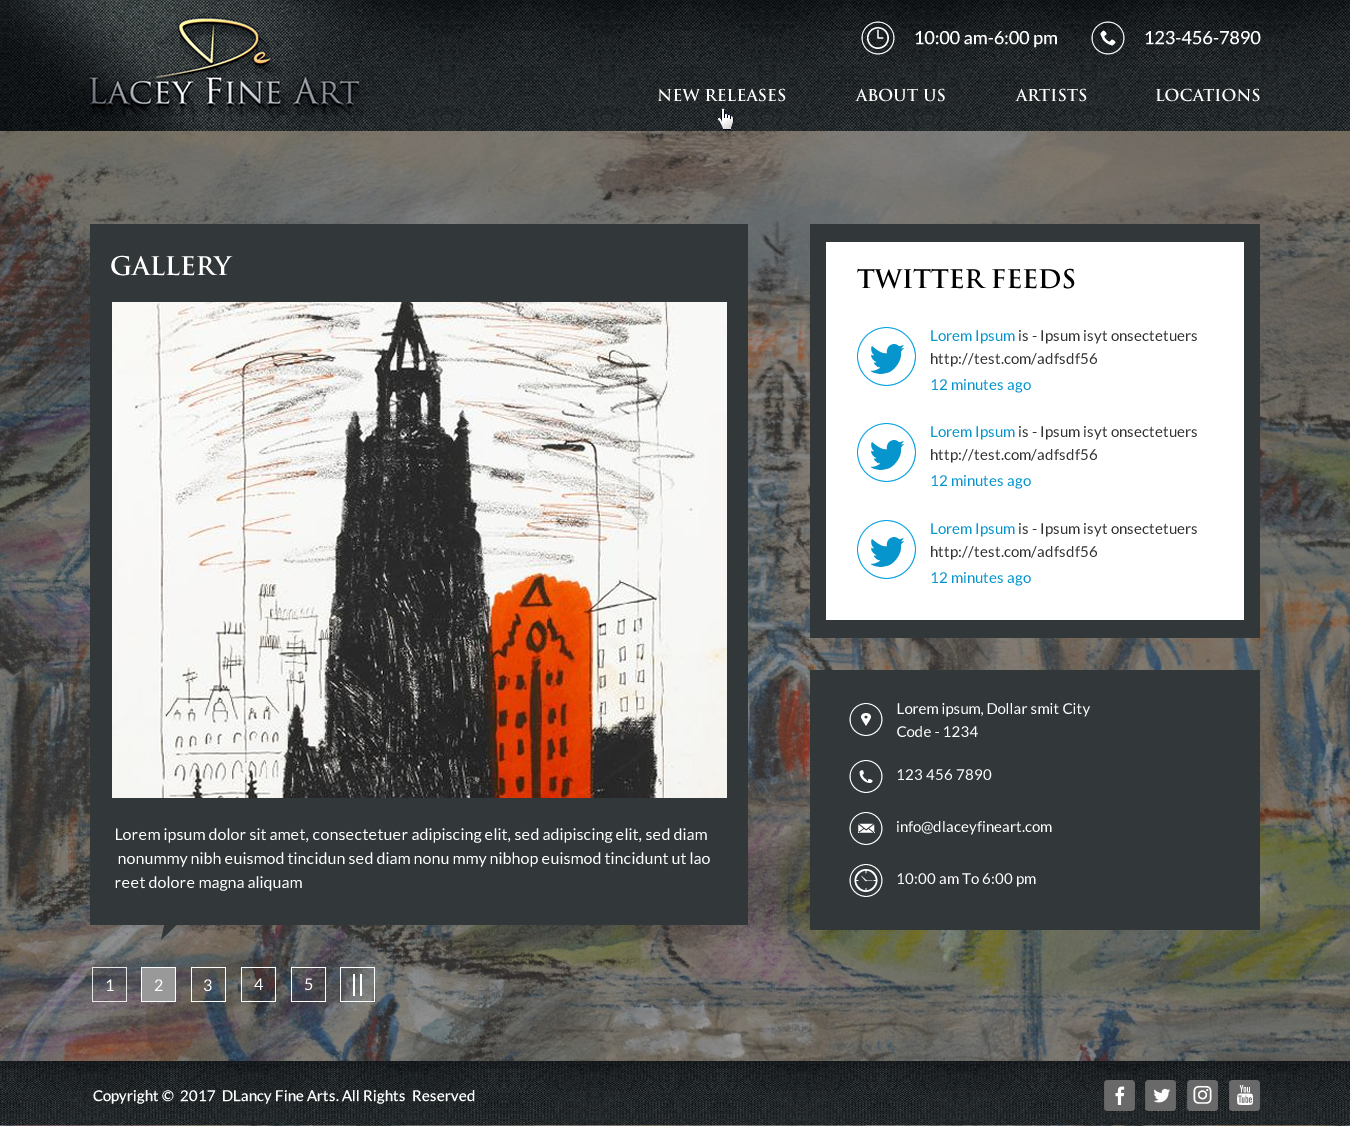Click the 123-456-7890 phone number in header

1202,38
